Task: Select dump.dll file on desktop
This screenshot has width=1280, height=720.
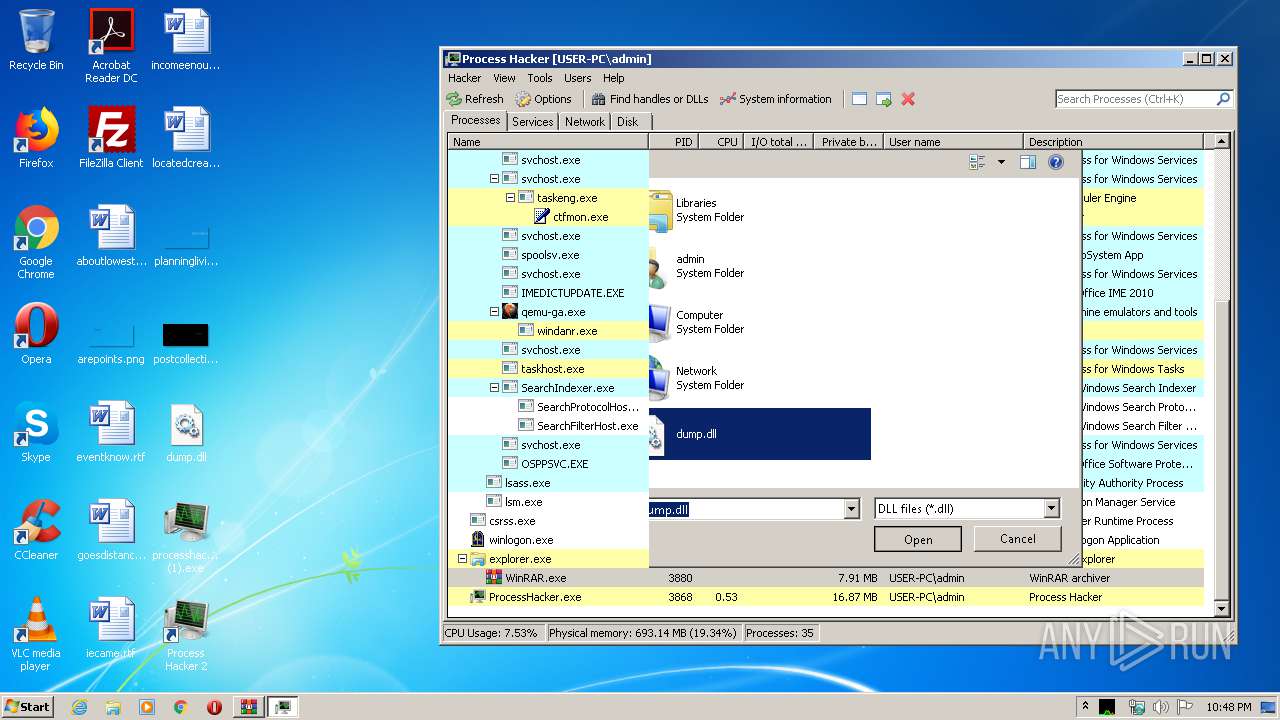Action: click(186, 432)
